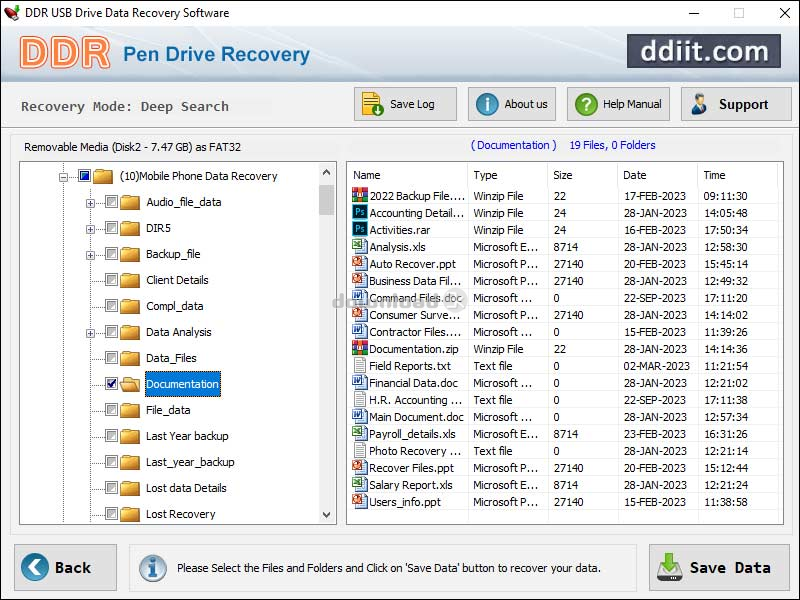Viewport: 800px width, 600px height.
Task: Check the Lost data Details checkbox
Action: pyautogui.click(x=111, y=488)
